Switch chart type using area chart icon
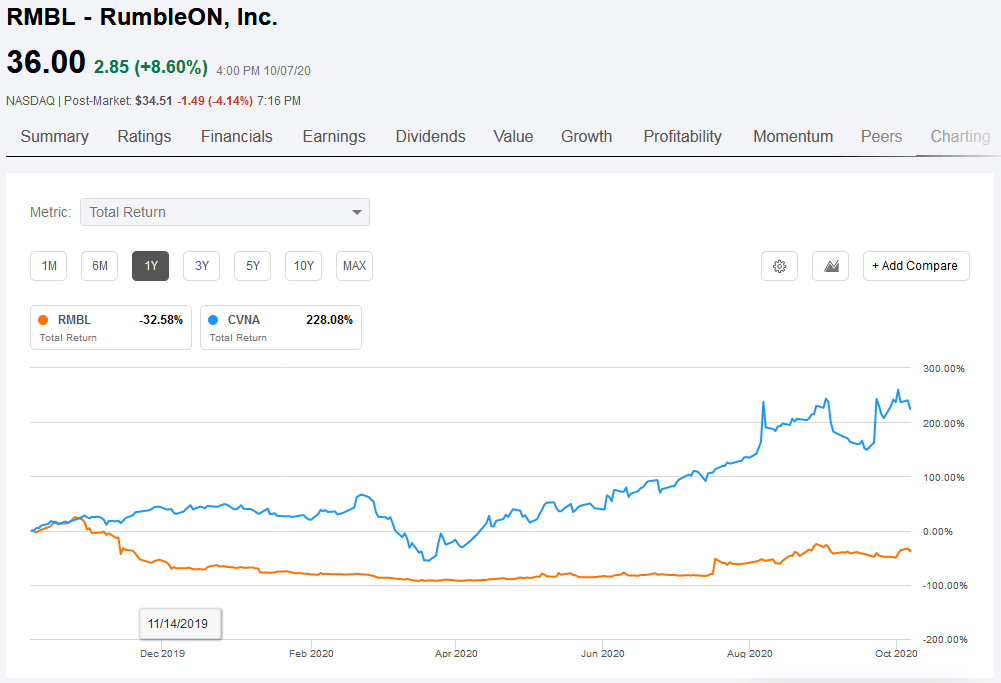The height and width of the screenshot is (683, 1001). [830, 266]
